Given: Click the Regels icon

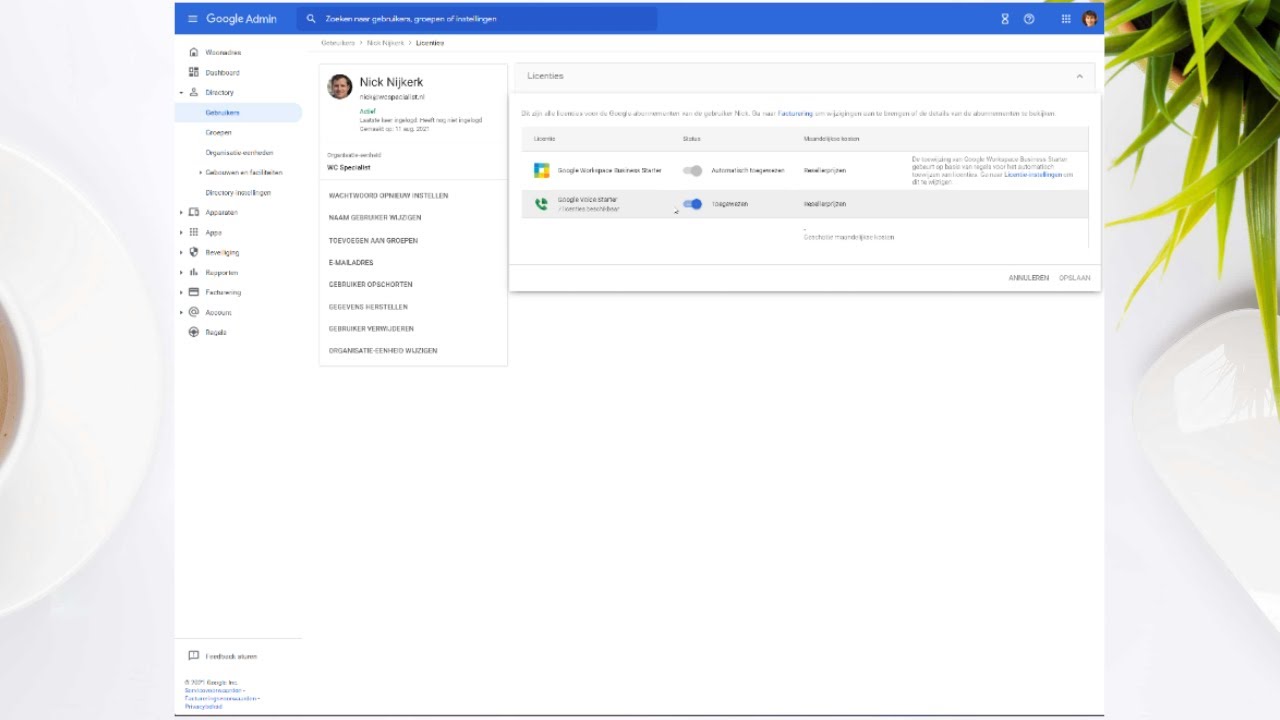Looking at the screenshot, I should pyautogui.click(x=194, y=332).
